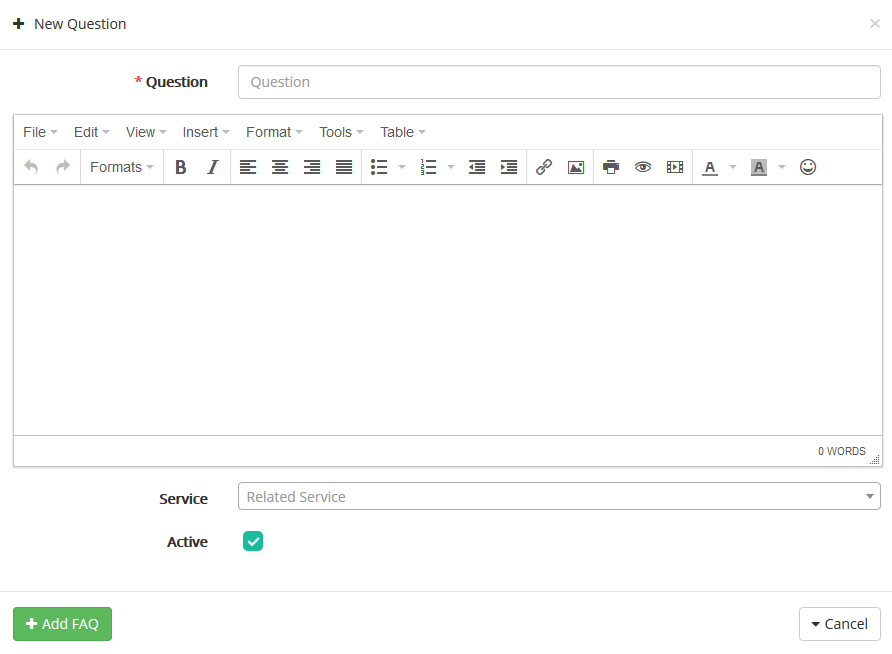
Task: Align text left
Action: point(248,167)
